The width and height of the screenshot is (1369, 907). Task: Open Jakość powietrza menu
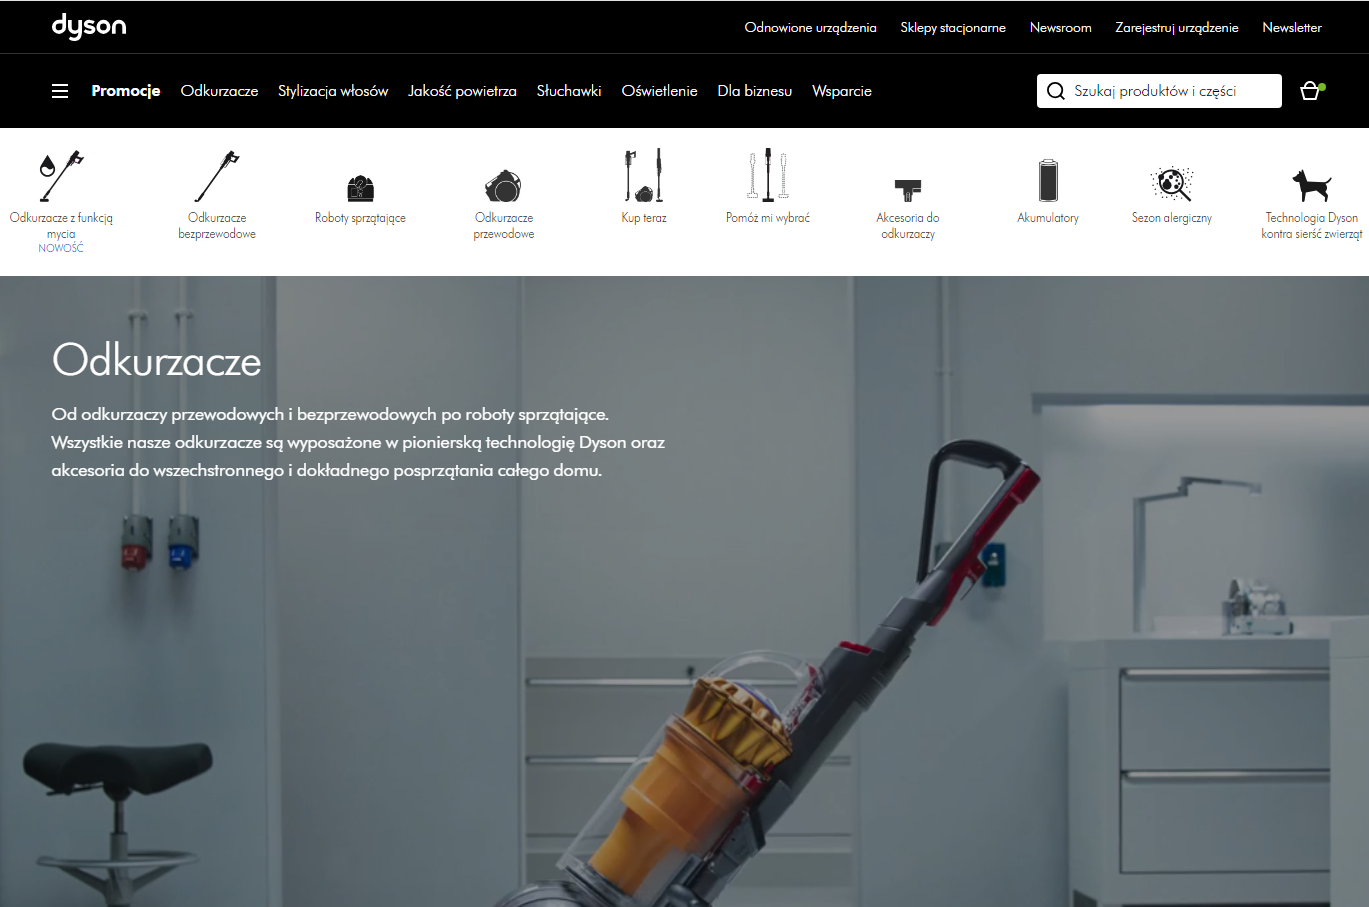pyautogui.click(x=462, y=91)
